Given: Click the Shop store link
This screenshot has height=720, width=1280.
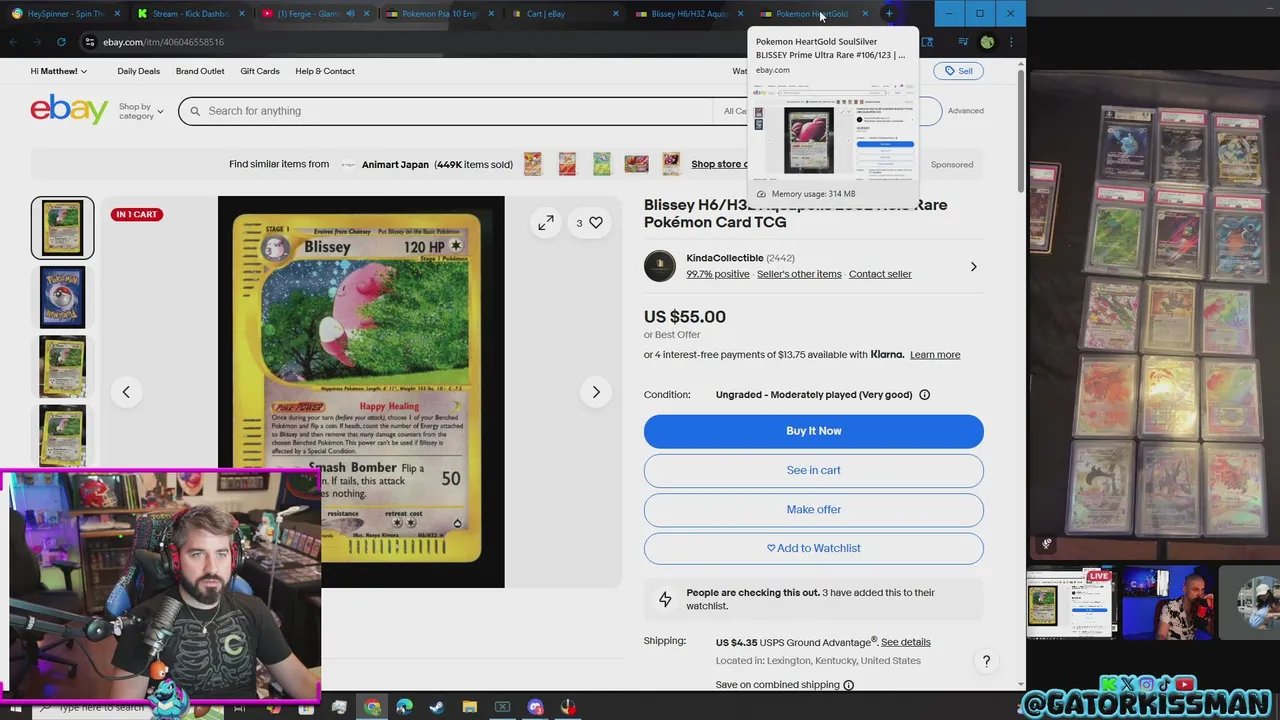Looking at the screenshot, I should pyautogui.click(x=719, y=164).
